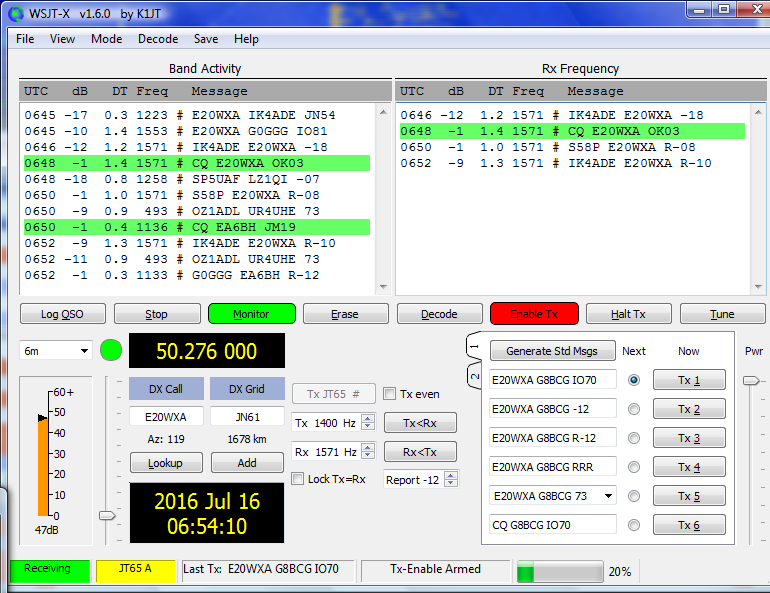Screen dimensions: 770x593
Task: Increase Tx frequency with up stepper arrow
Action: click(x=367, y=419)
